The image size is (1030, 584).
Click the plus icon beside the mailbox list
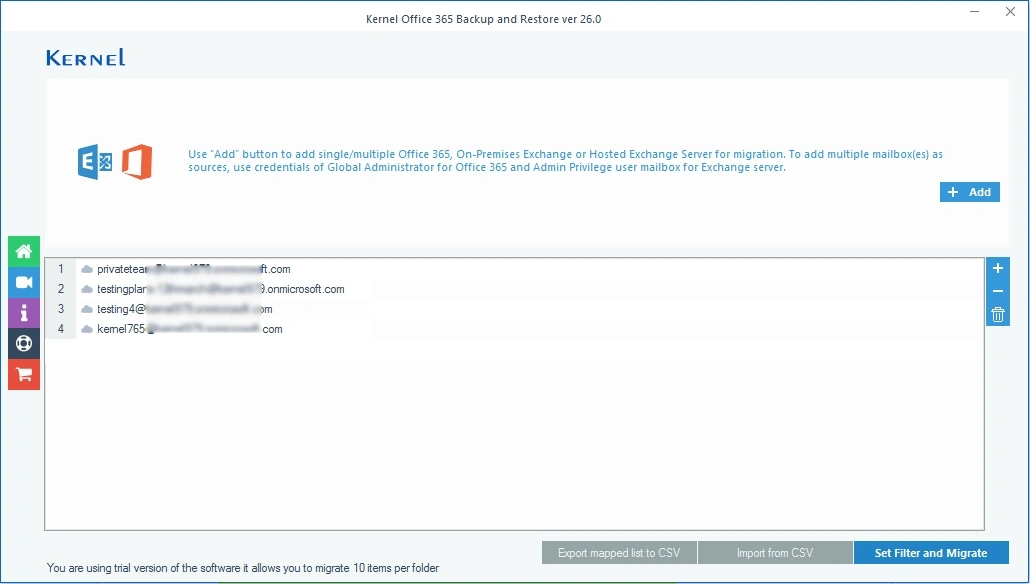(998, 268)
